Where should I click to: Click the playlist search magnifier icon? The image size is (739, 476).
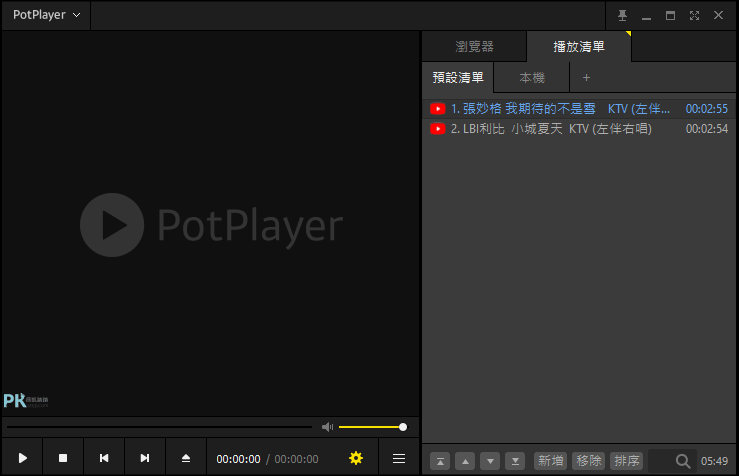pyautogui.click(x=682, y=461)
